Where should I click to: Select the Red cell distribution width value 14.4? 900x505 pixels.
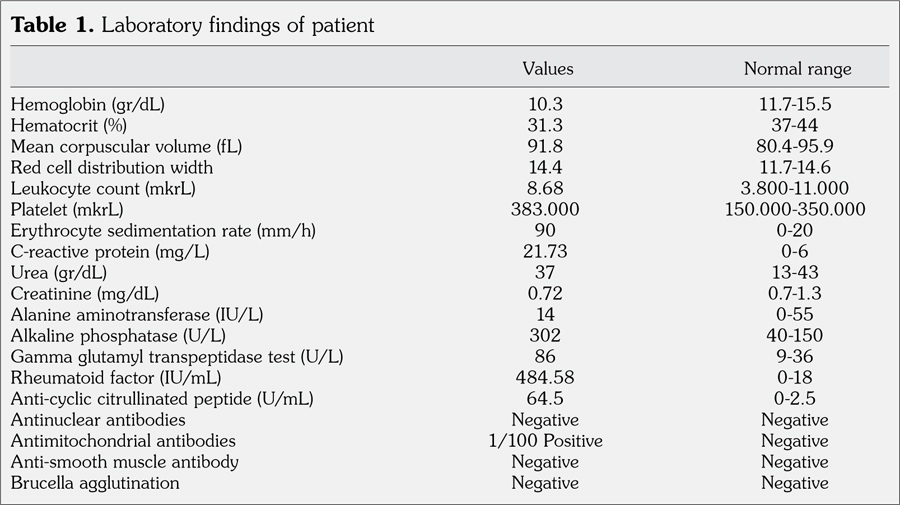click(x=545, y=167)
